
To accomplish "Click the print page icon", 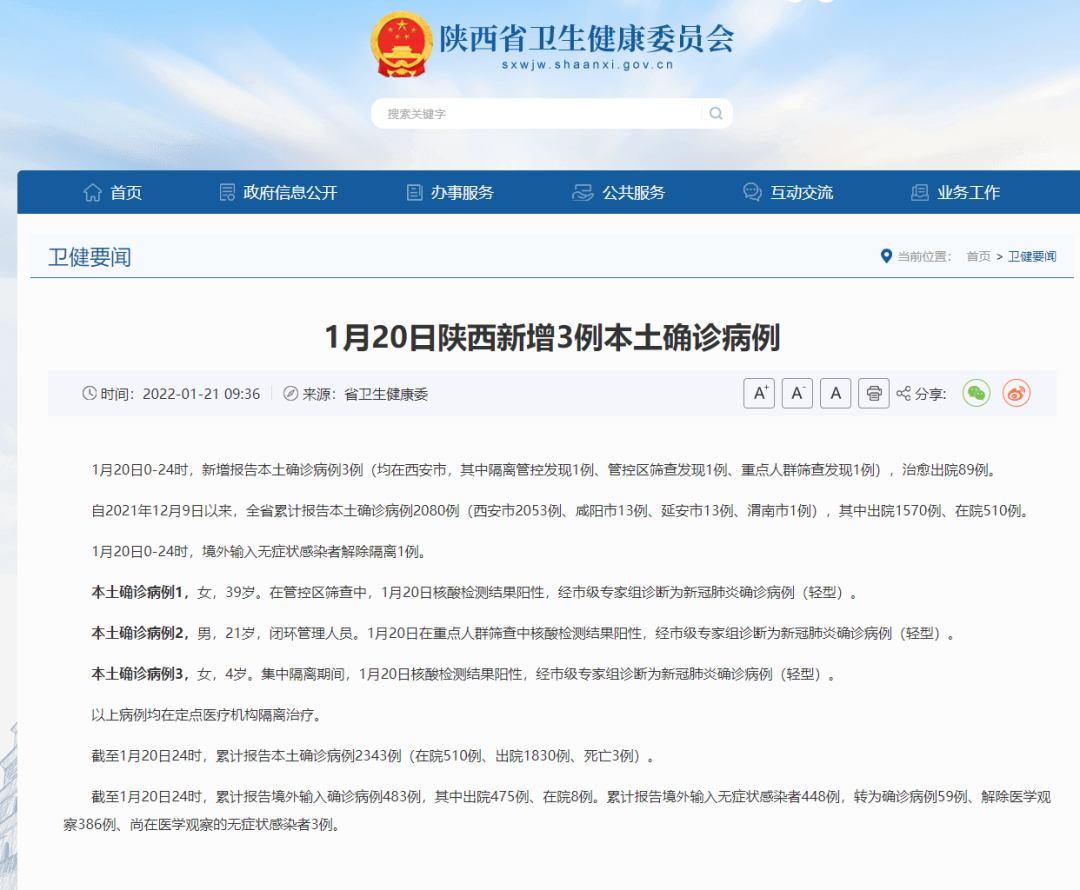I will (x=873, y=393).
